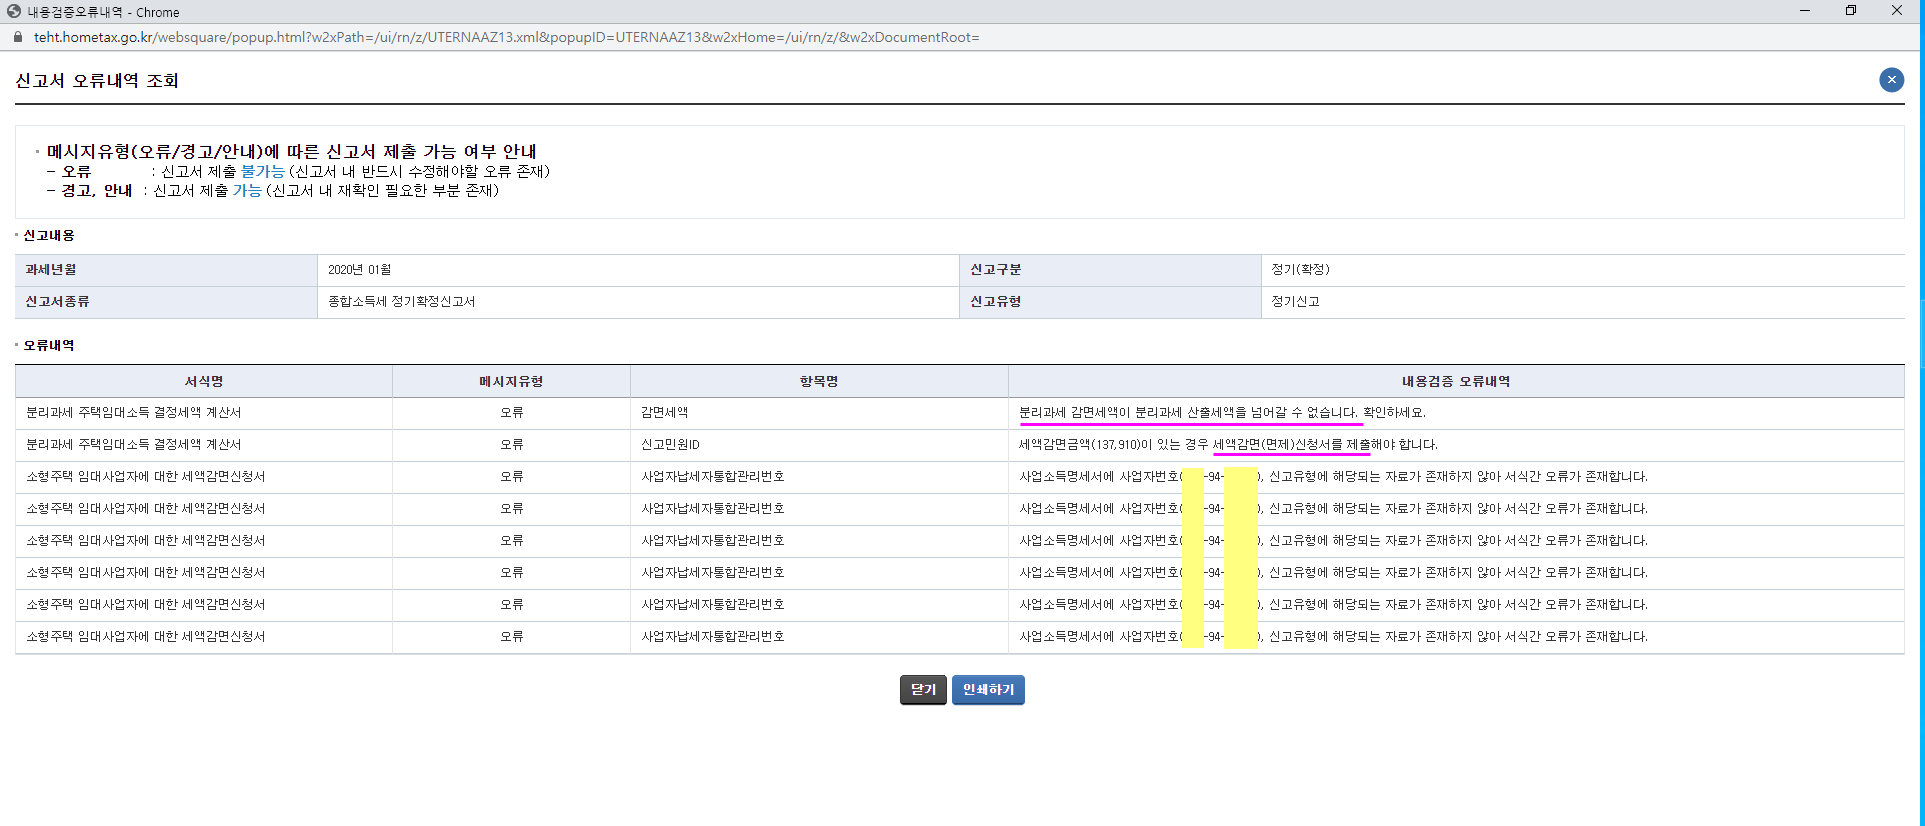Select the 서식명 column header
Screen dimensions: 1925x826
tap(204, 381)
